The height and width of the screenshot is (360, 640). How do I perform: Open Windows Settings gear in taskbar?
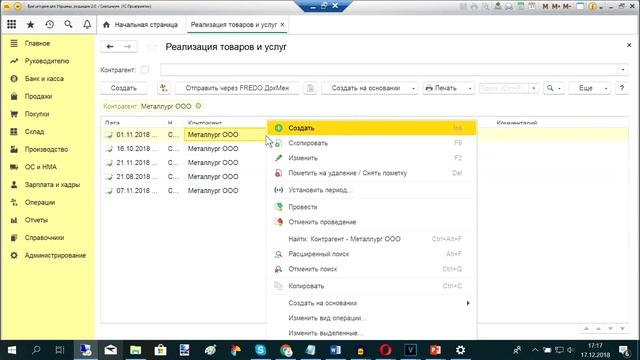point(460,350)
